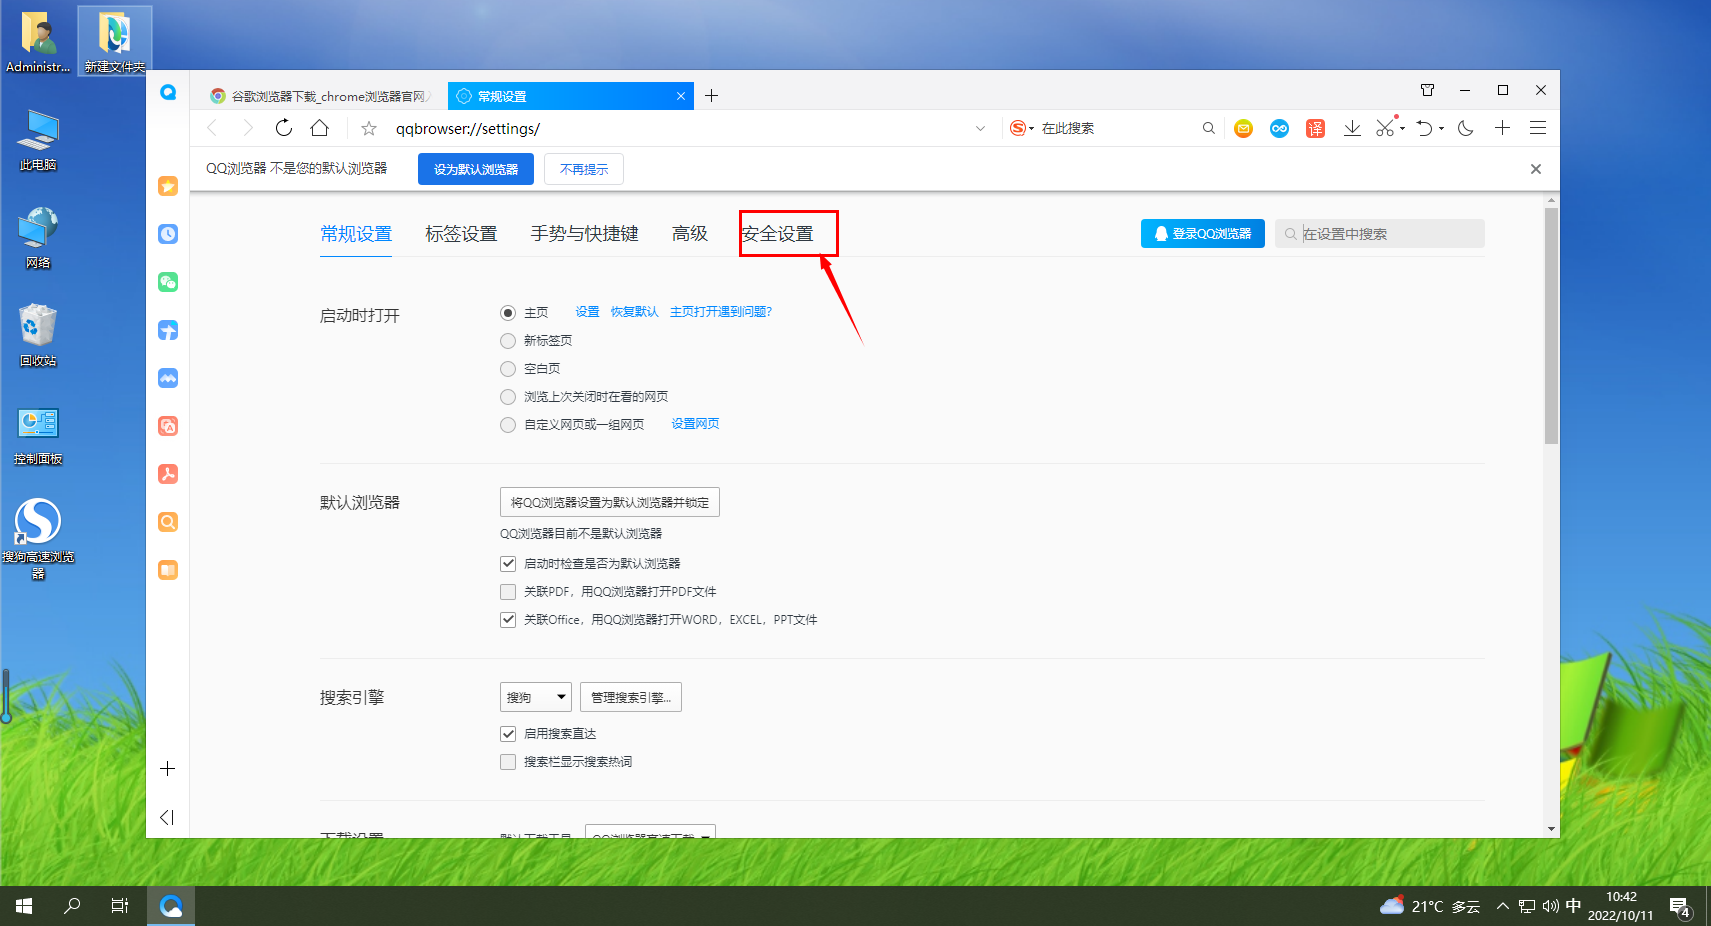Switch to 高级 tab
Screen dimensions: 1711x926
[690, 234]
